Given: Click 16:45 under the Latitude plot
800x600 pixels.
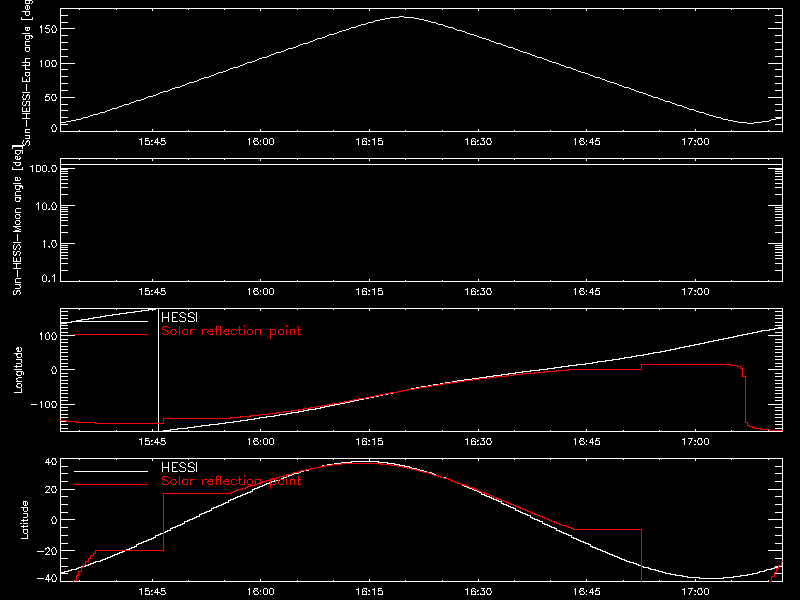Looking at the screenshot, I should [x=587, y=591].
